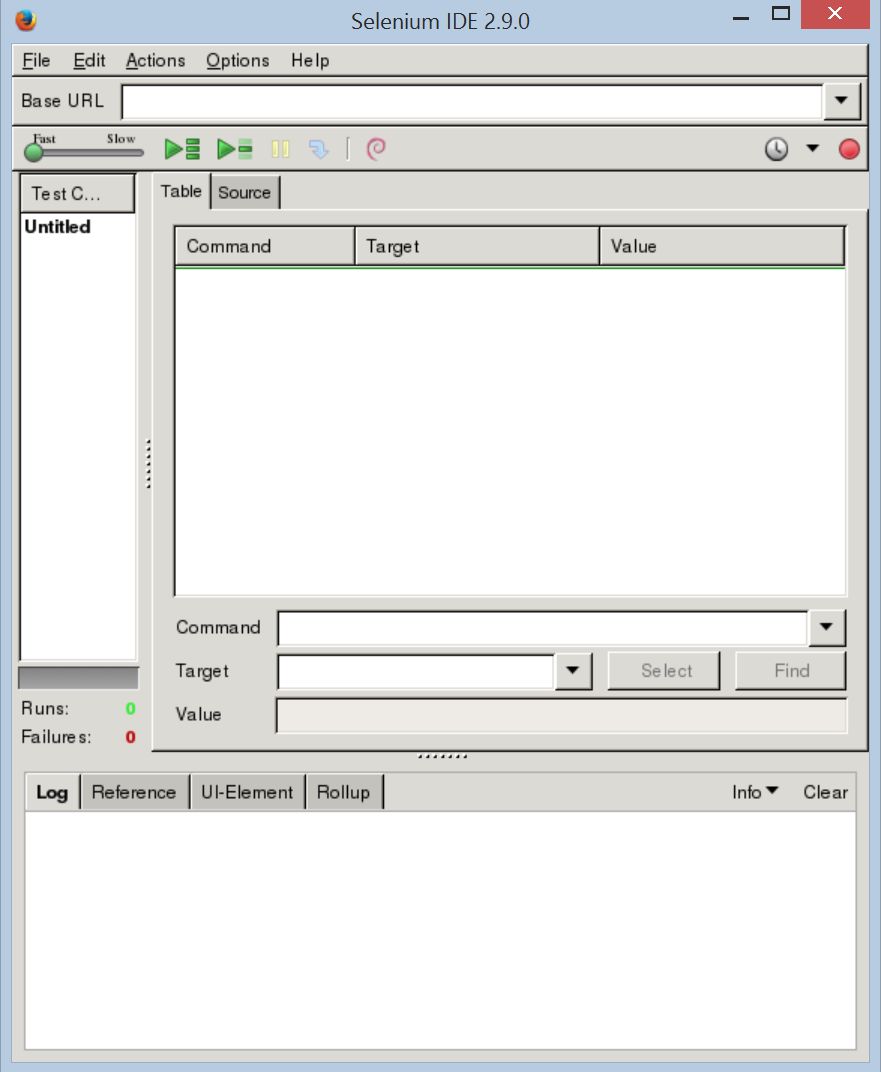881x1072 pixels.
Task: Focus the Base URL input field
Action: (472, 101)
